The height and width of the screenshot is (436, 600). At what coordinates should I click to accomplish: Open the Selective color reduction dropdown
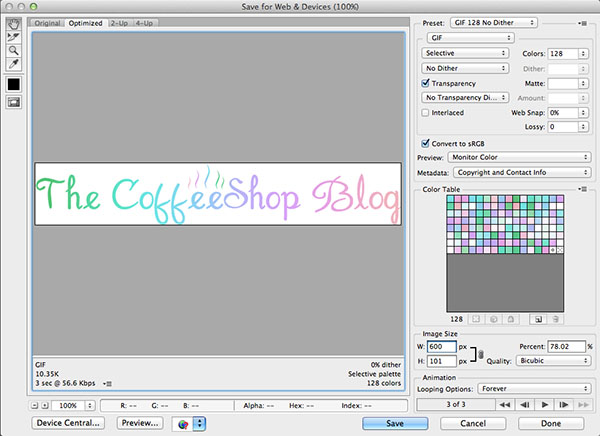(465, 53)
